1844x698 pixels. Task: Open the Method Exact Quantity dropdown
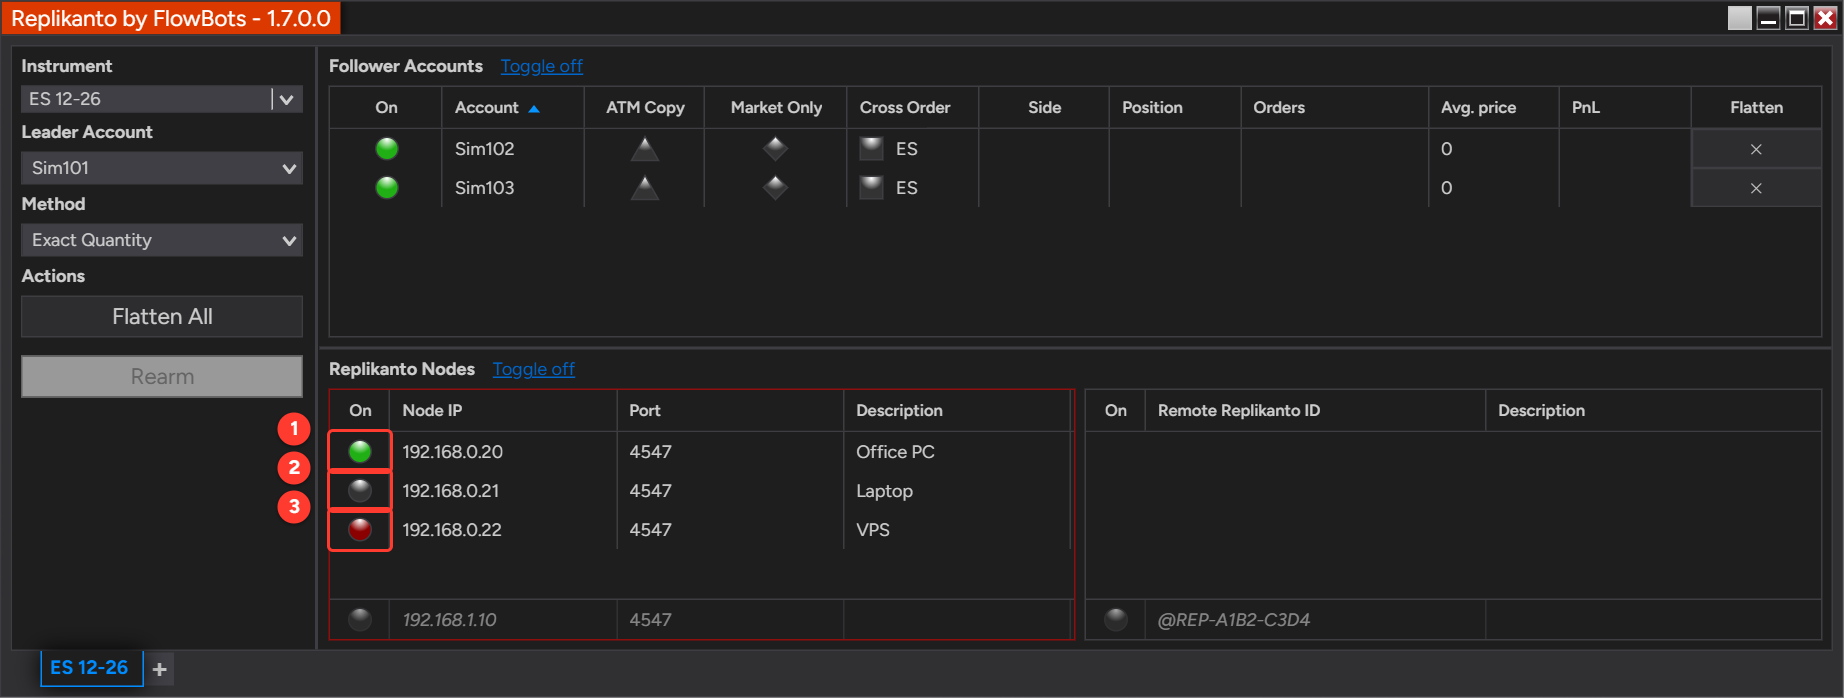[162, 240]
